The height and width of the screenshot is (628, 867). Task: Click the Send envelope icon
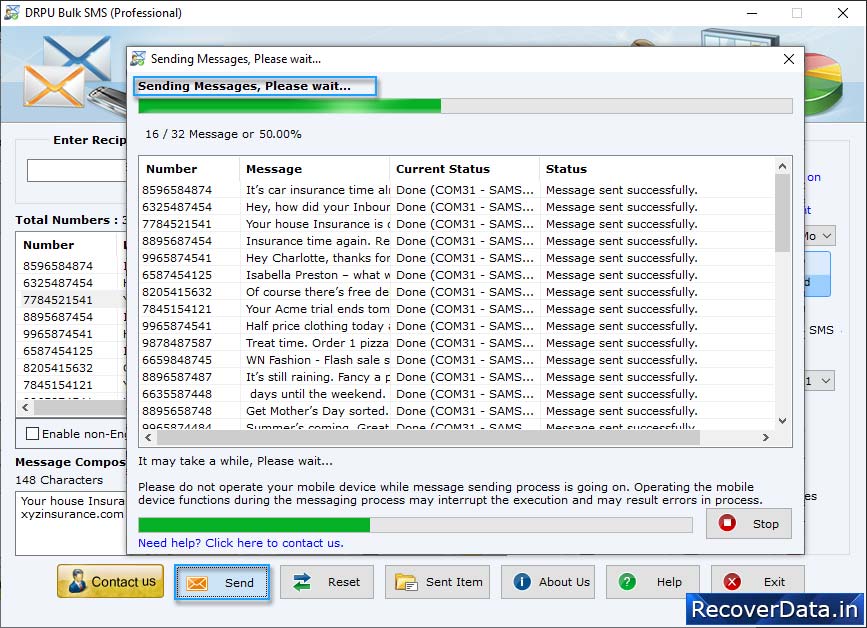[x=197, y=583]
